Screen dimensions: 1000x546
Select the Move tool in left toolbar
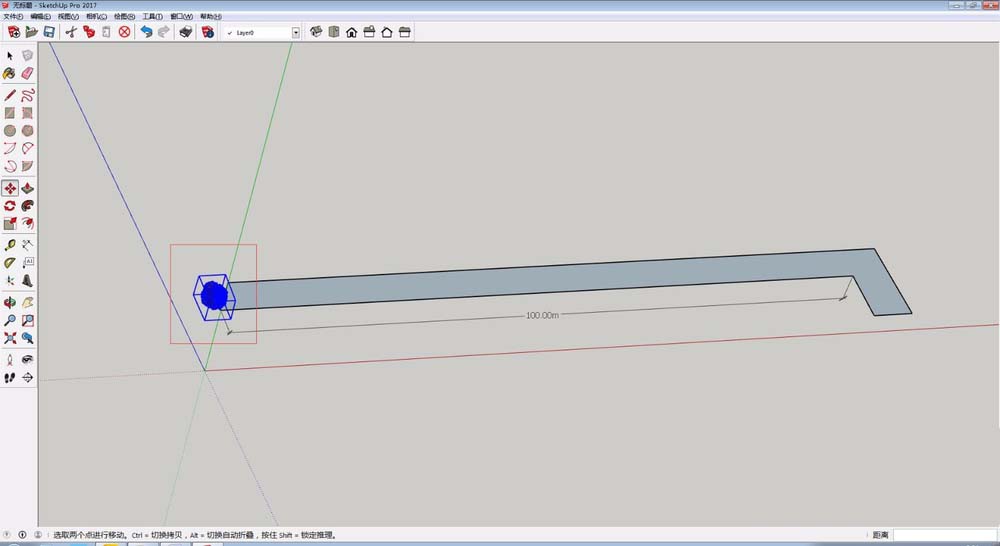(x=10, y=188)
